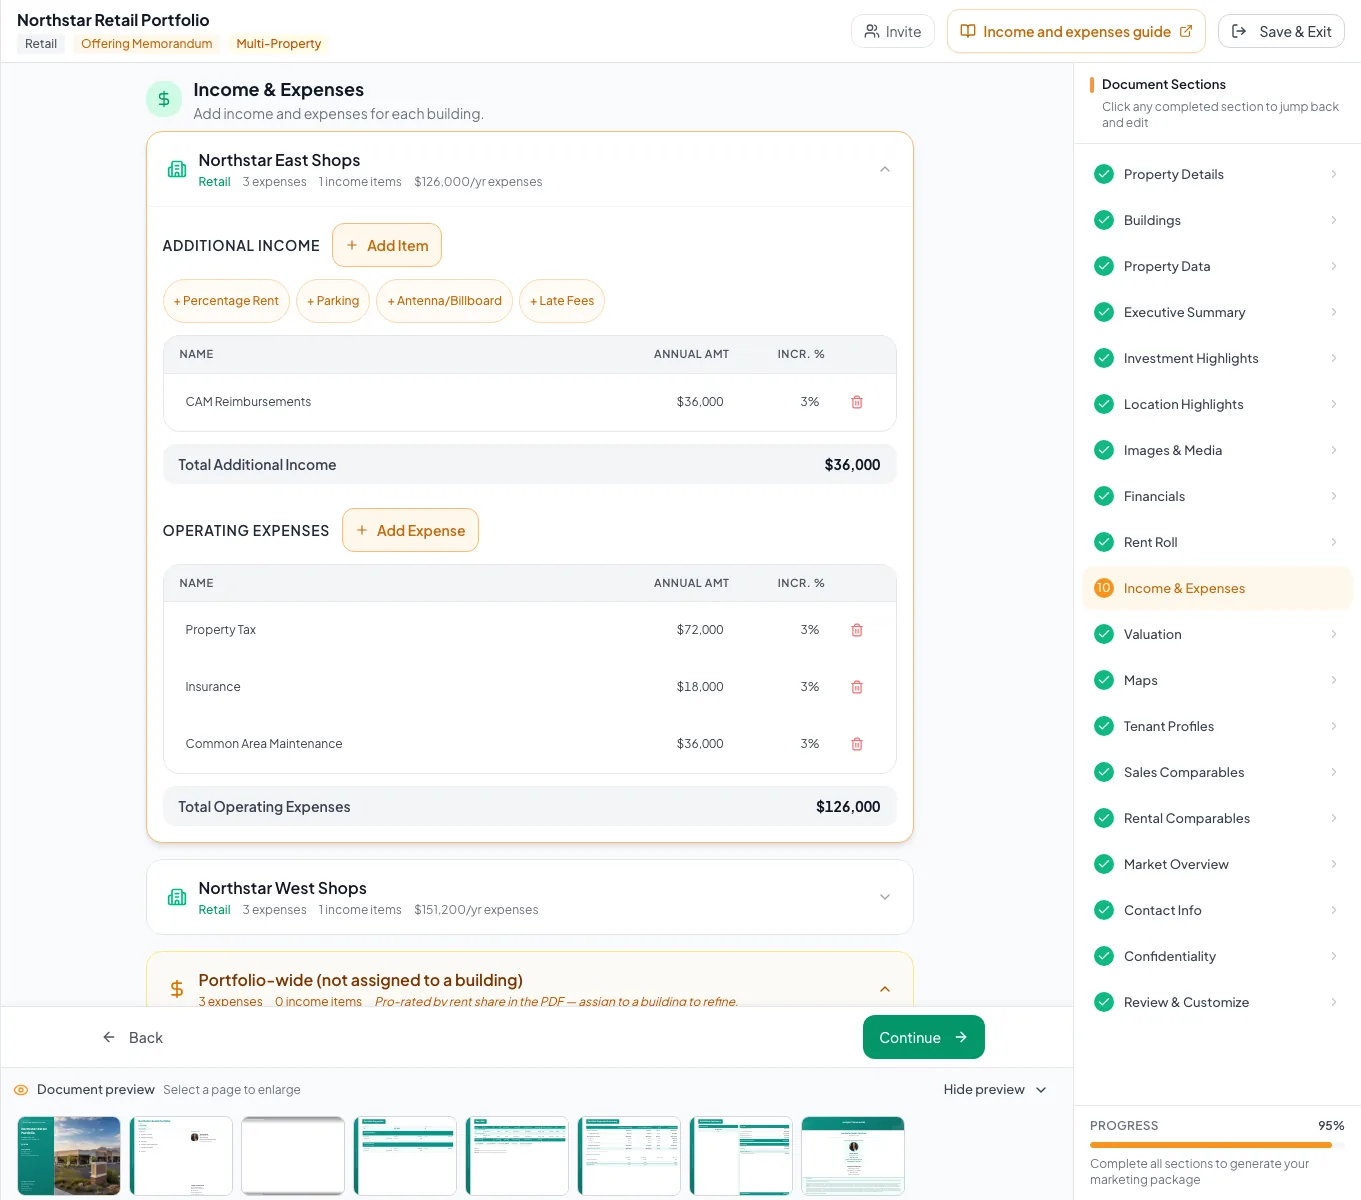Viewport: 1361px width, 1200px height.
Task: Click the eye icon beside Document preview
Action: [x=21, y=1090]
